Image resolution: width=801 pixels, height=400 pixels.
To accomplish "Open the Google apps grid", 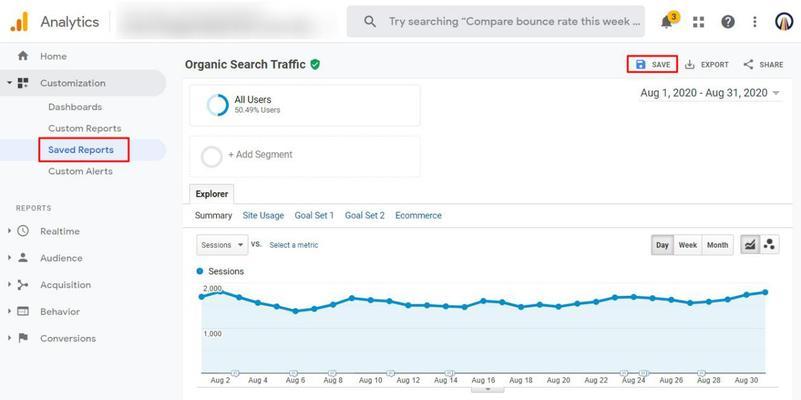I will click(698, 22).
